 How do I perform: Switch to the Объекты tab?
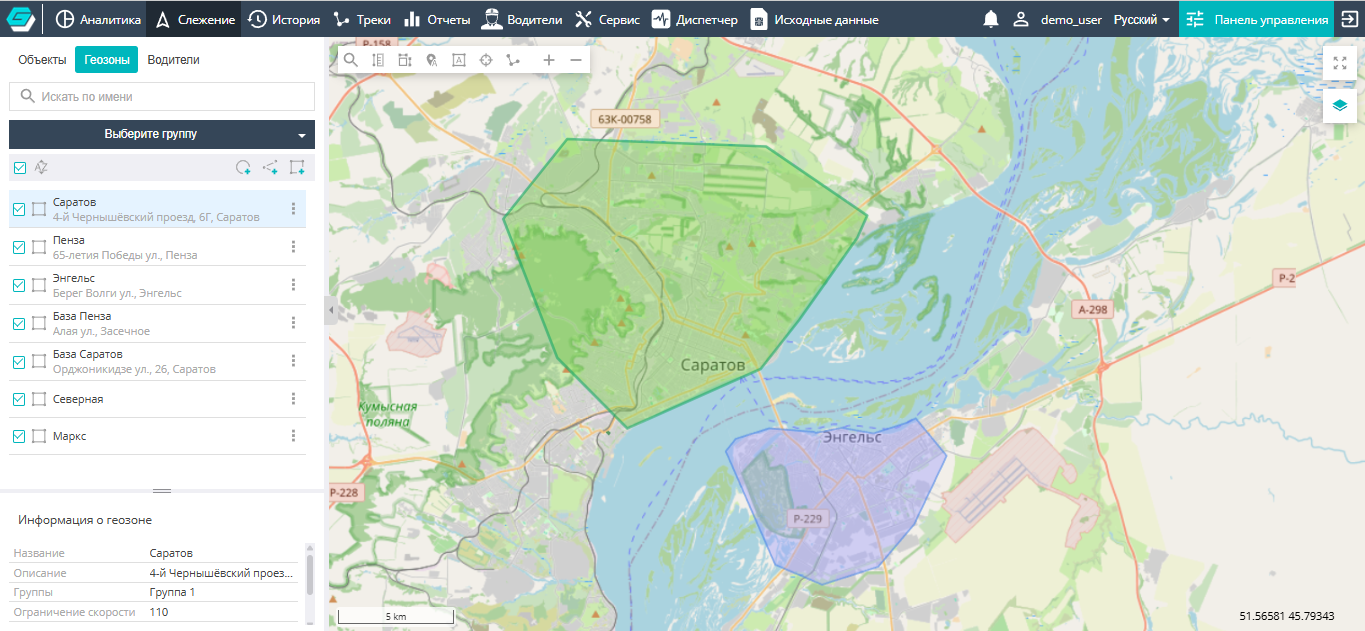42,60
